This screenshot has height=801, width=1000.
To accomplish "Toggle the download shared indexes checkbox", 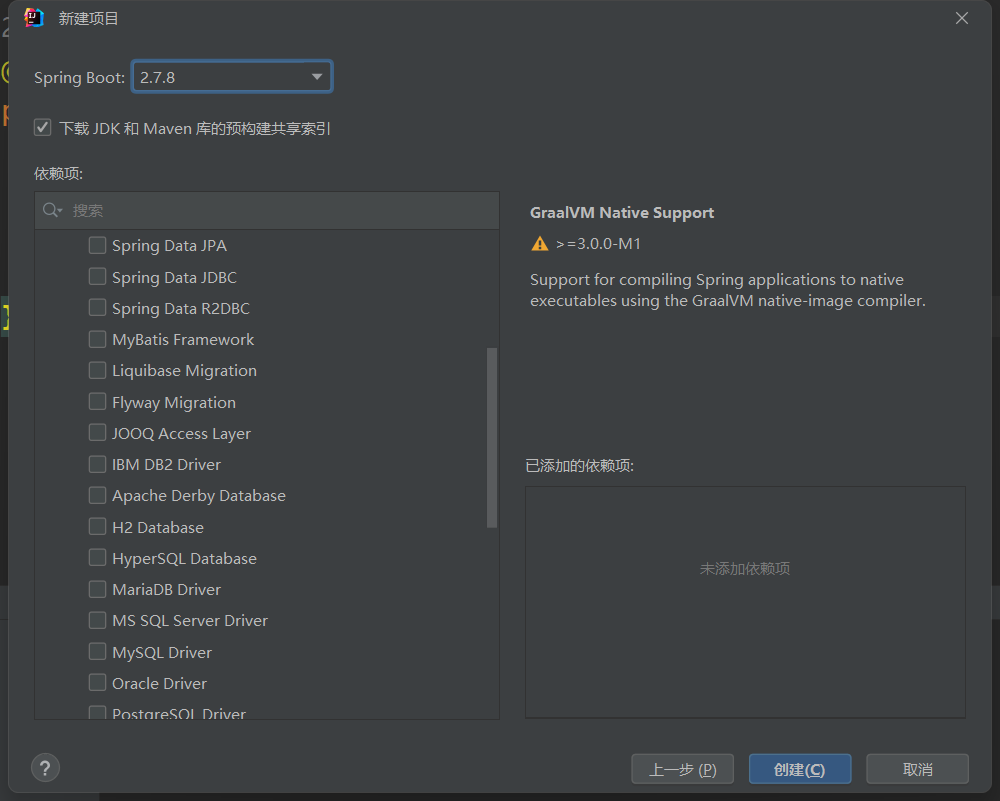I will pos(42,128).
